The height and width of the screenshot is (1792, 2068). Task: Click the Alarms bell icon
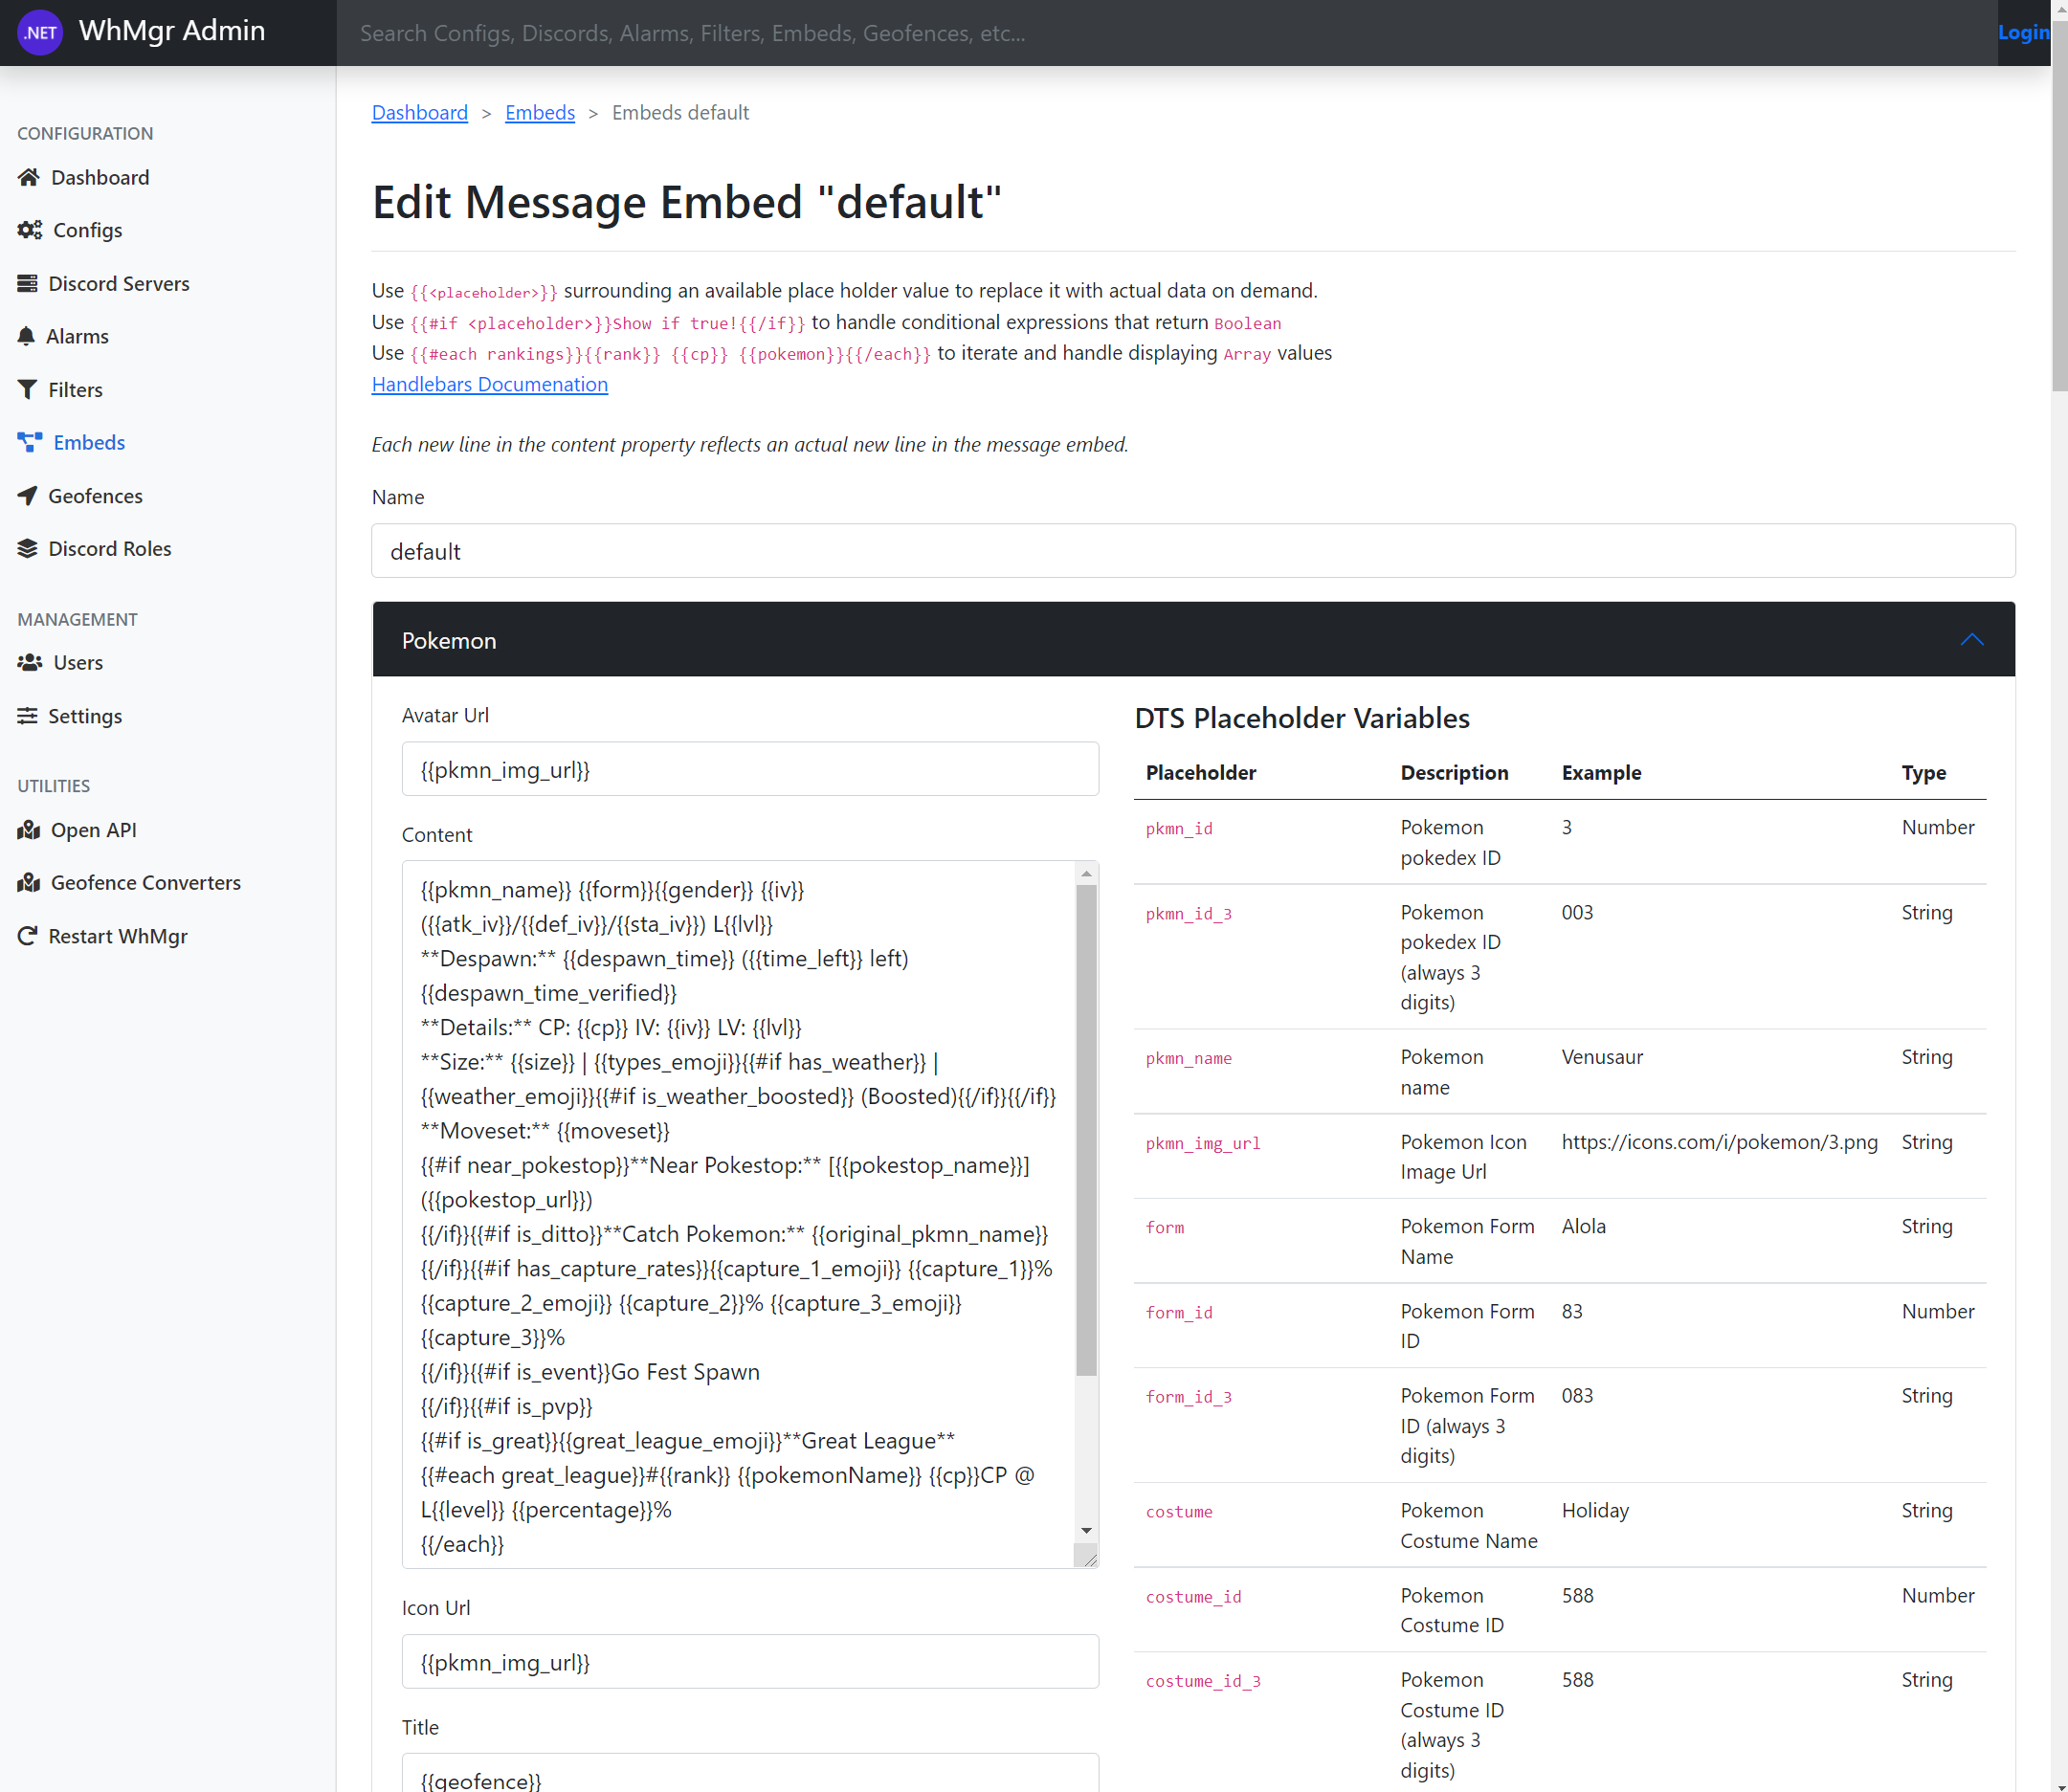(26, 336)
